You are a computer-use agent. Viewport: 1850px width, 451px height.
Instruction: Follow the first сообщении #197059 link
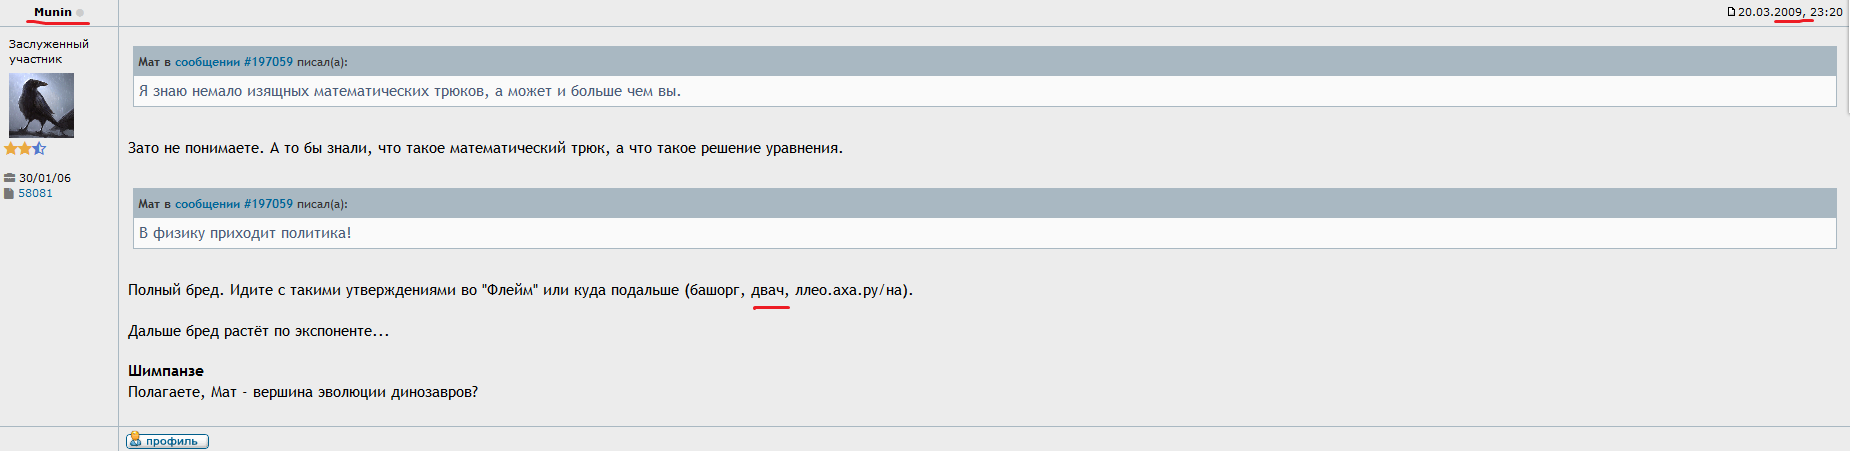[234, 62]
